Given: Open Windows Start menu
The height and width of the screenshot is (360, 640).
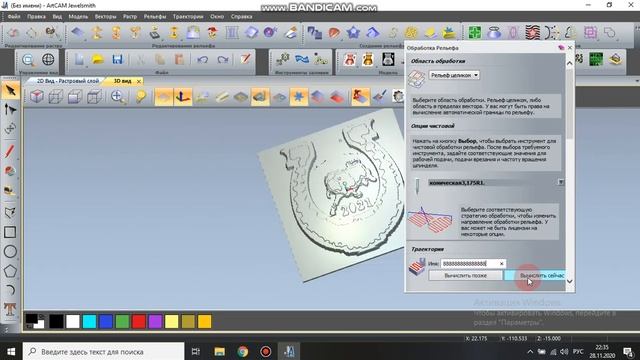Looking at the screenshot, I should coord(11,351).
